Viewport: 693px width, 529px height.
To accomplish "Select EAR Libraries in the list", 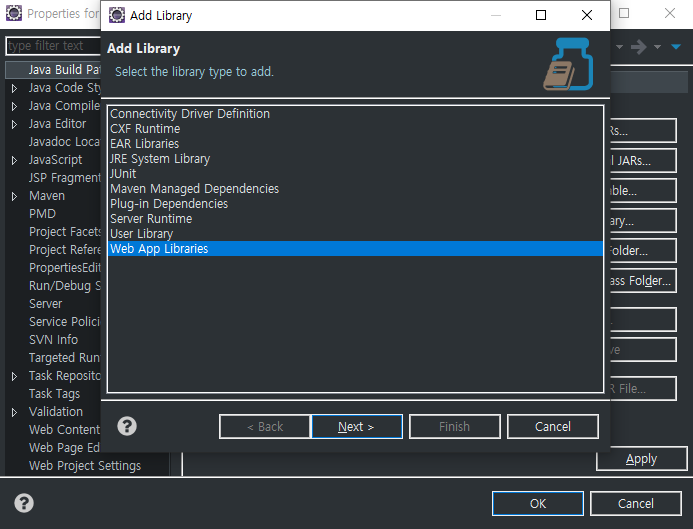I will tap(355, 144).
